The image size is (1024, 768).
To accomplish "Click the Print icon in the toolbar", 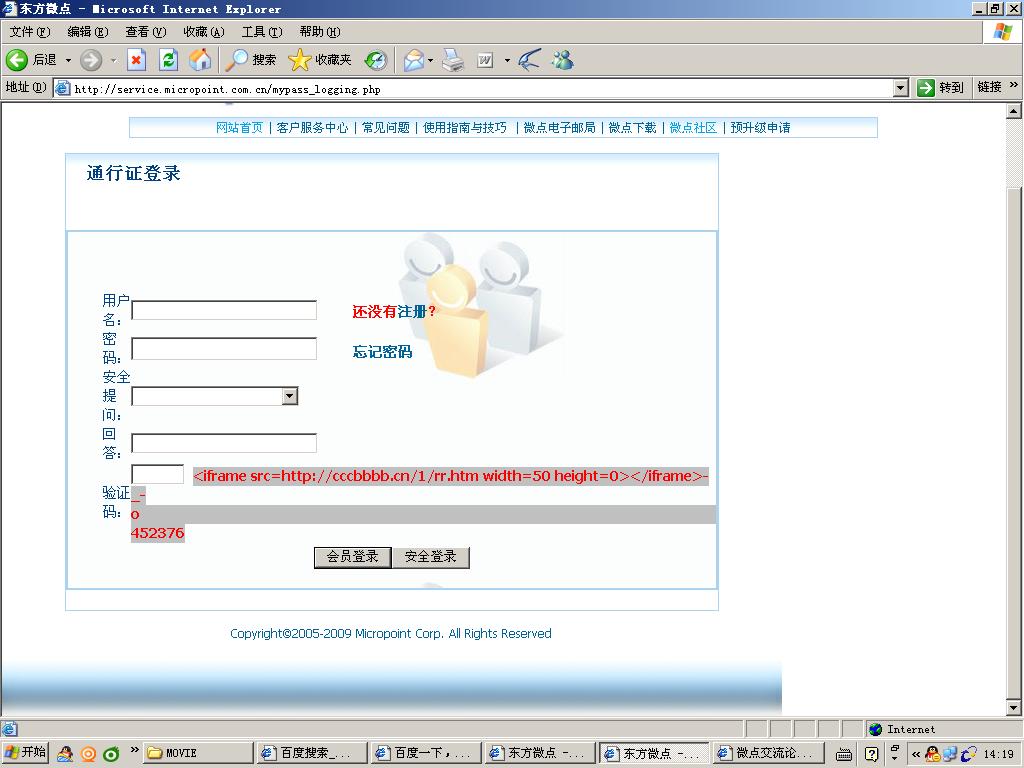I will [x=453, y=60].
